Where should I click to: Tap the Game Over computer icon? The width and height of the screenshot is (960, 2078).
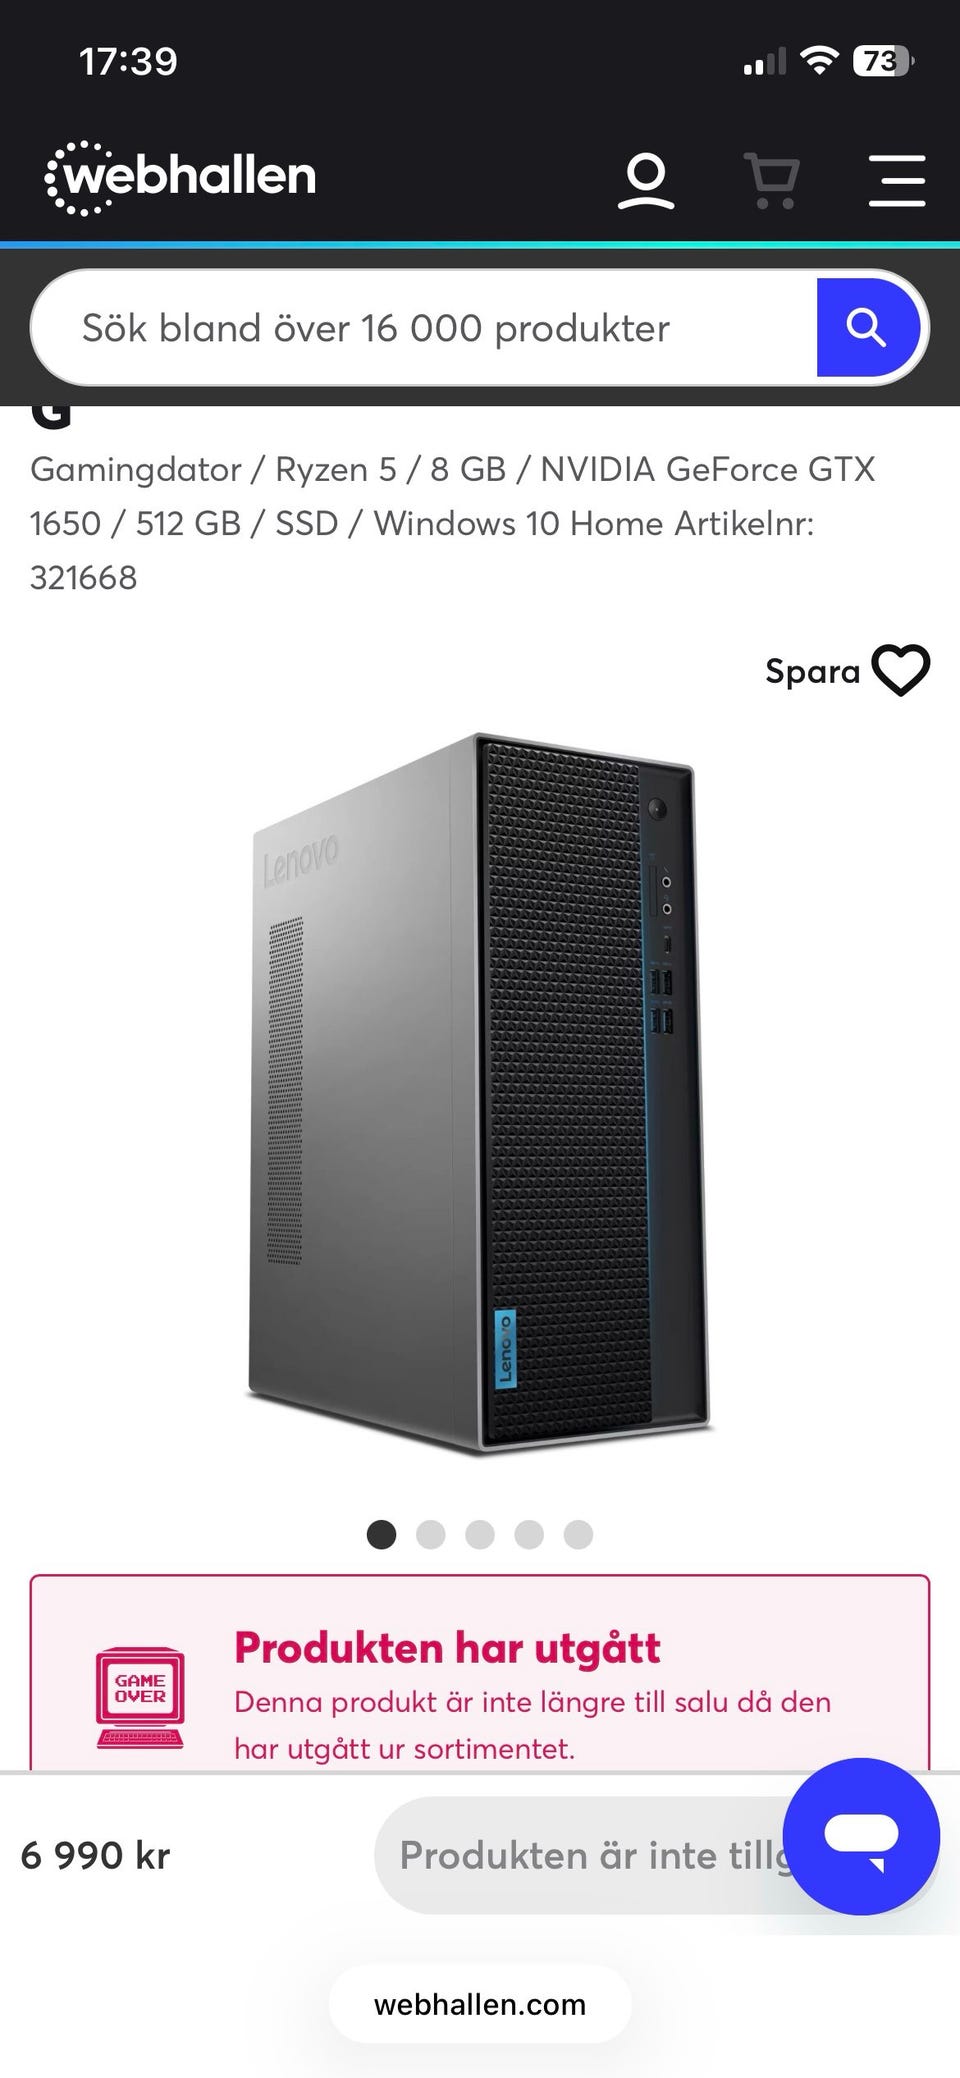(140, 1698)
